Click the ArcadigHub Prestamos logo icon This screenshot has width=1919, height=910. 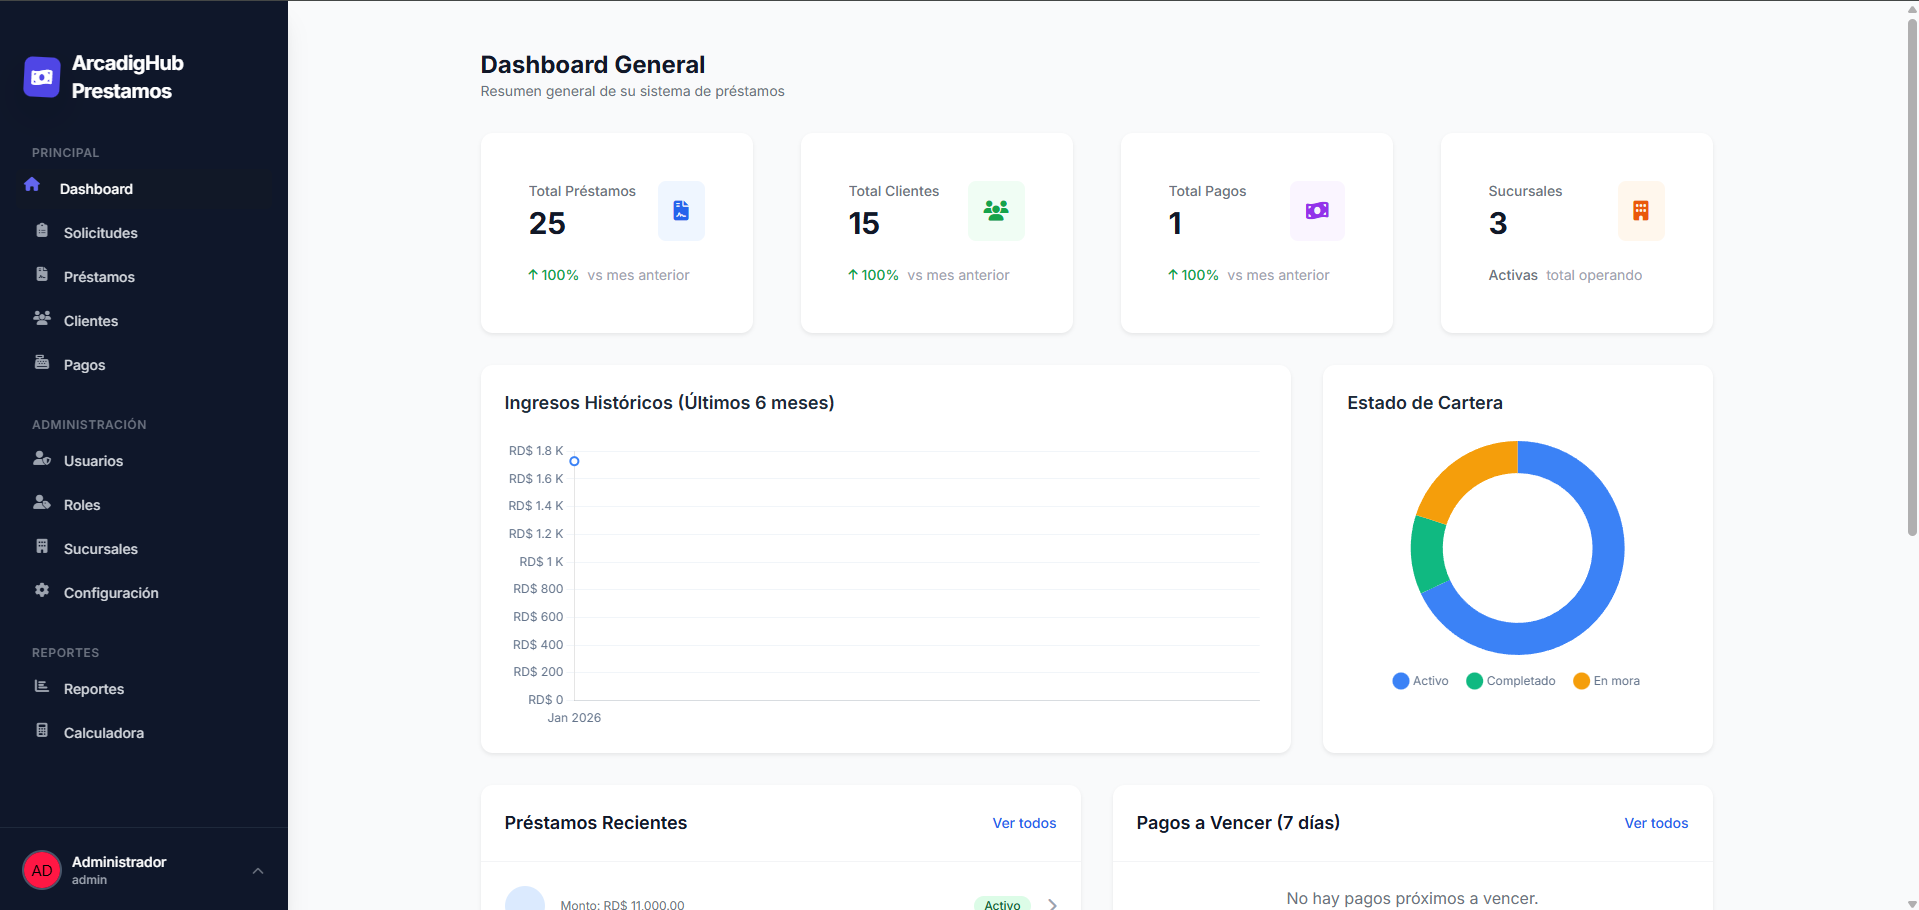[41, 77]
